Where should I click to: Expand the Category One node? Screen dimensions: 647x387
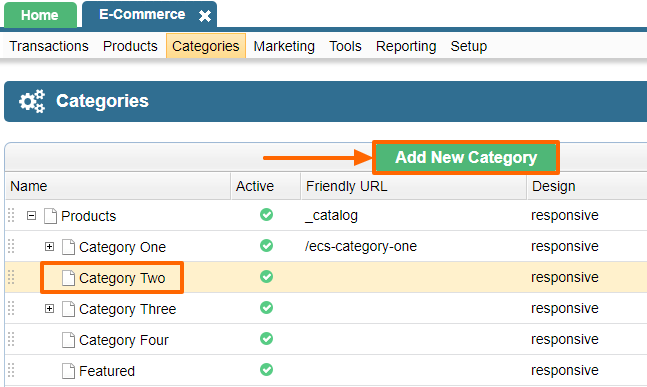tap(50, 246)
